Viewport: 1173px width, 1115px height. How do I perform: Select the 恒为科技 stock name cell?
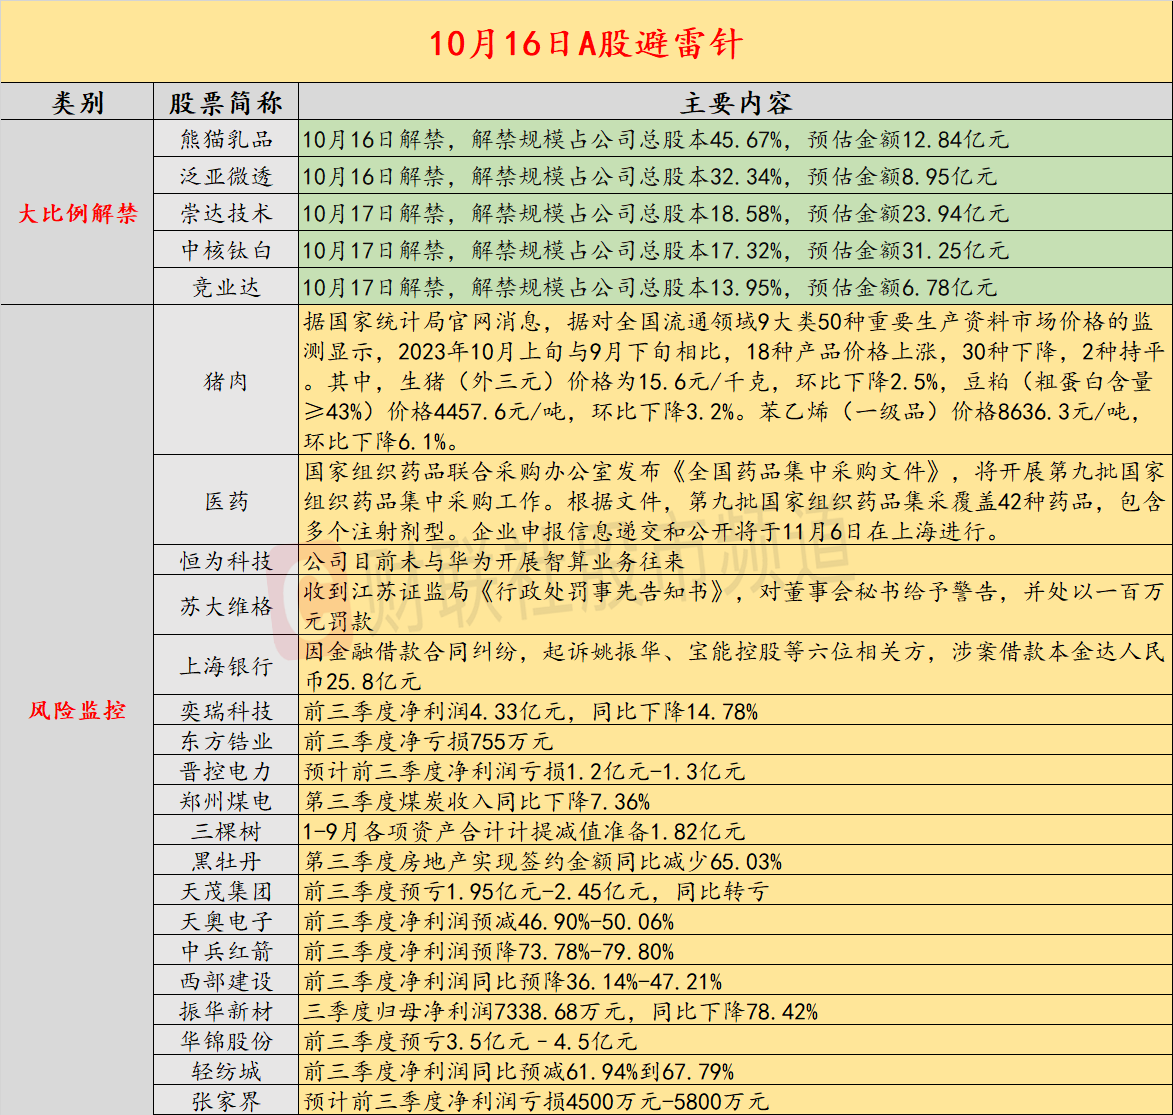coord(226,560)
